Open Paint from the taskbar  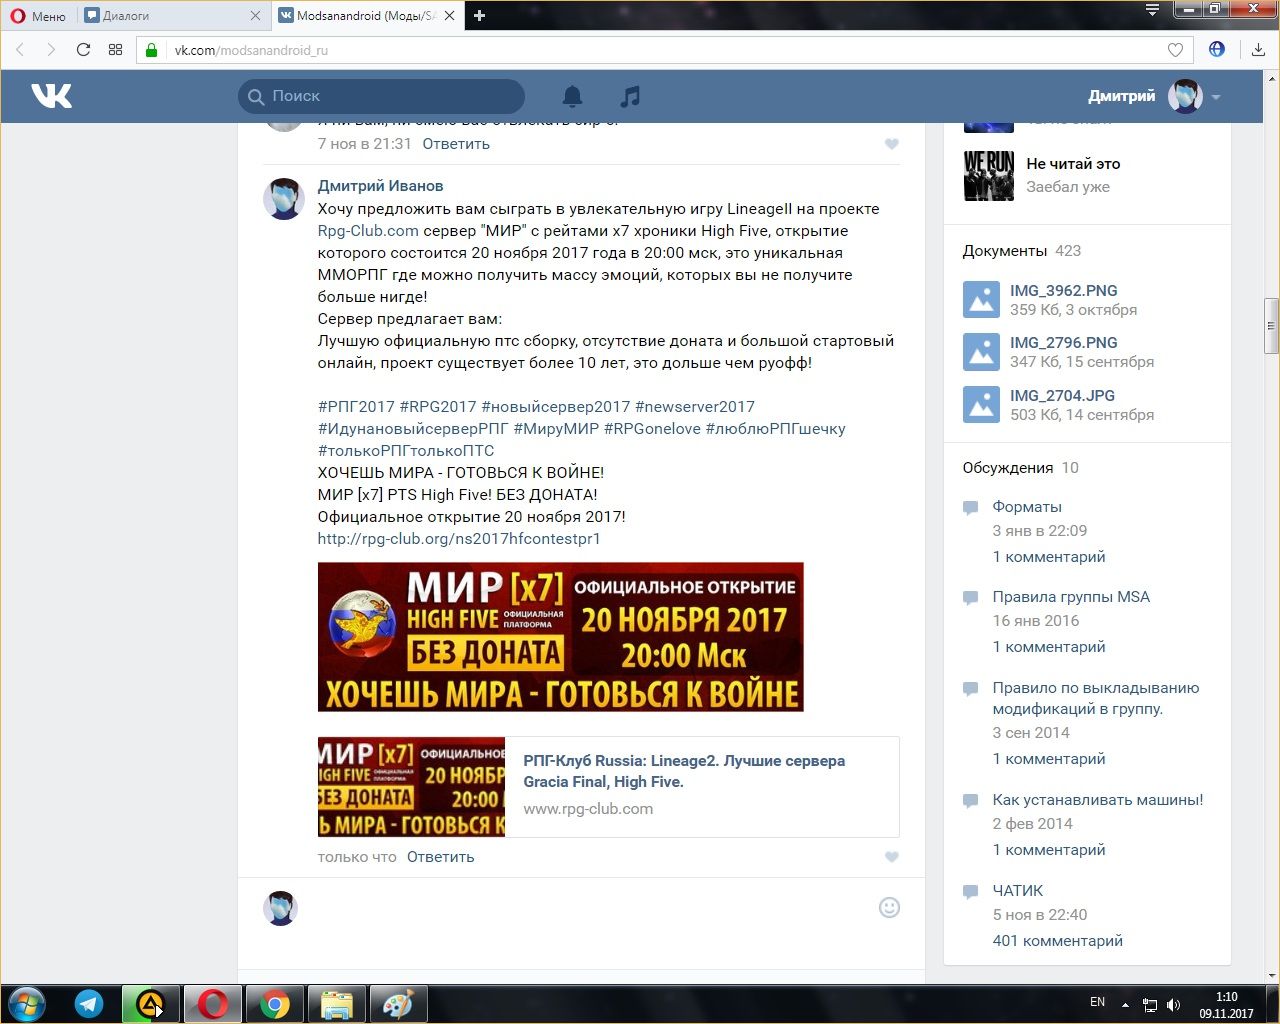click(398, 1004)
